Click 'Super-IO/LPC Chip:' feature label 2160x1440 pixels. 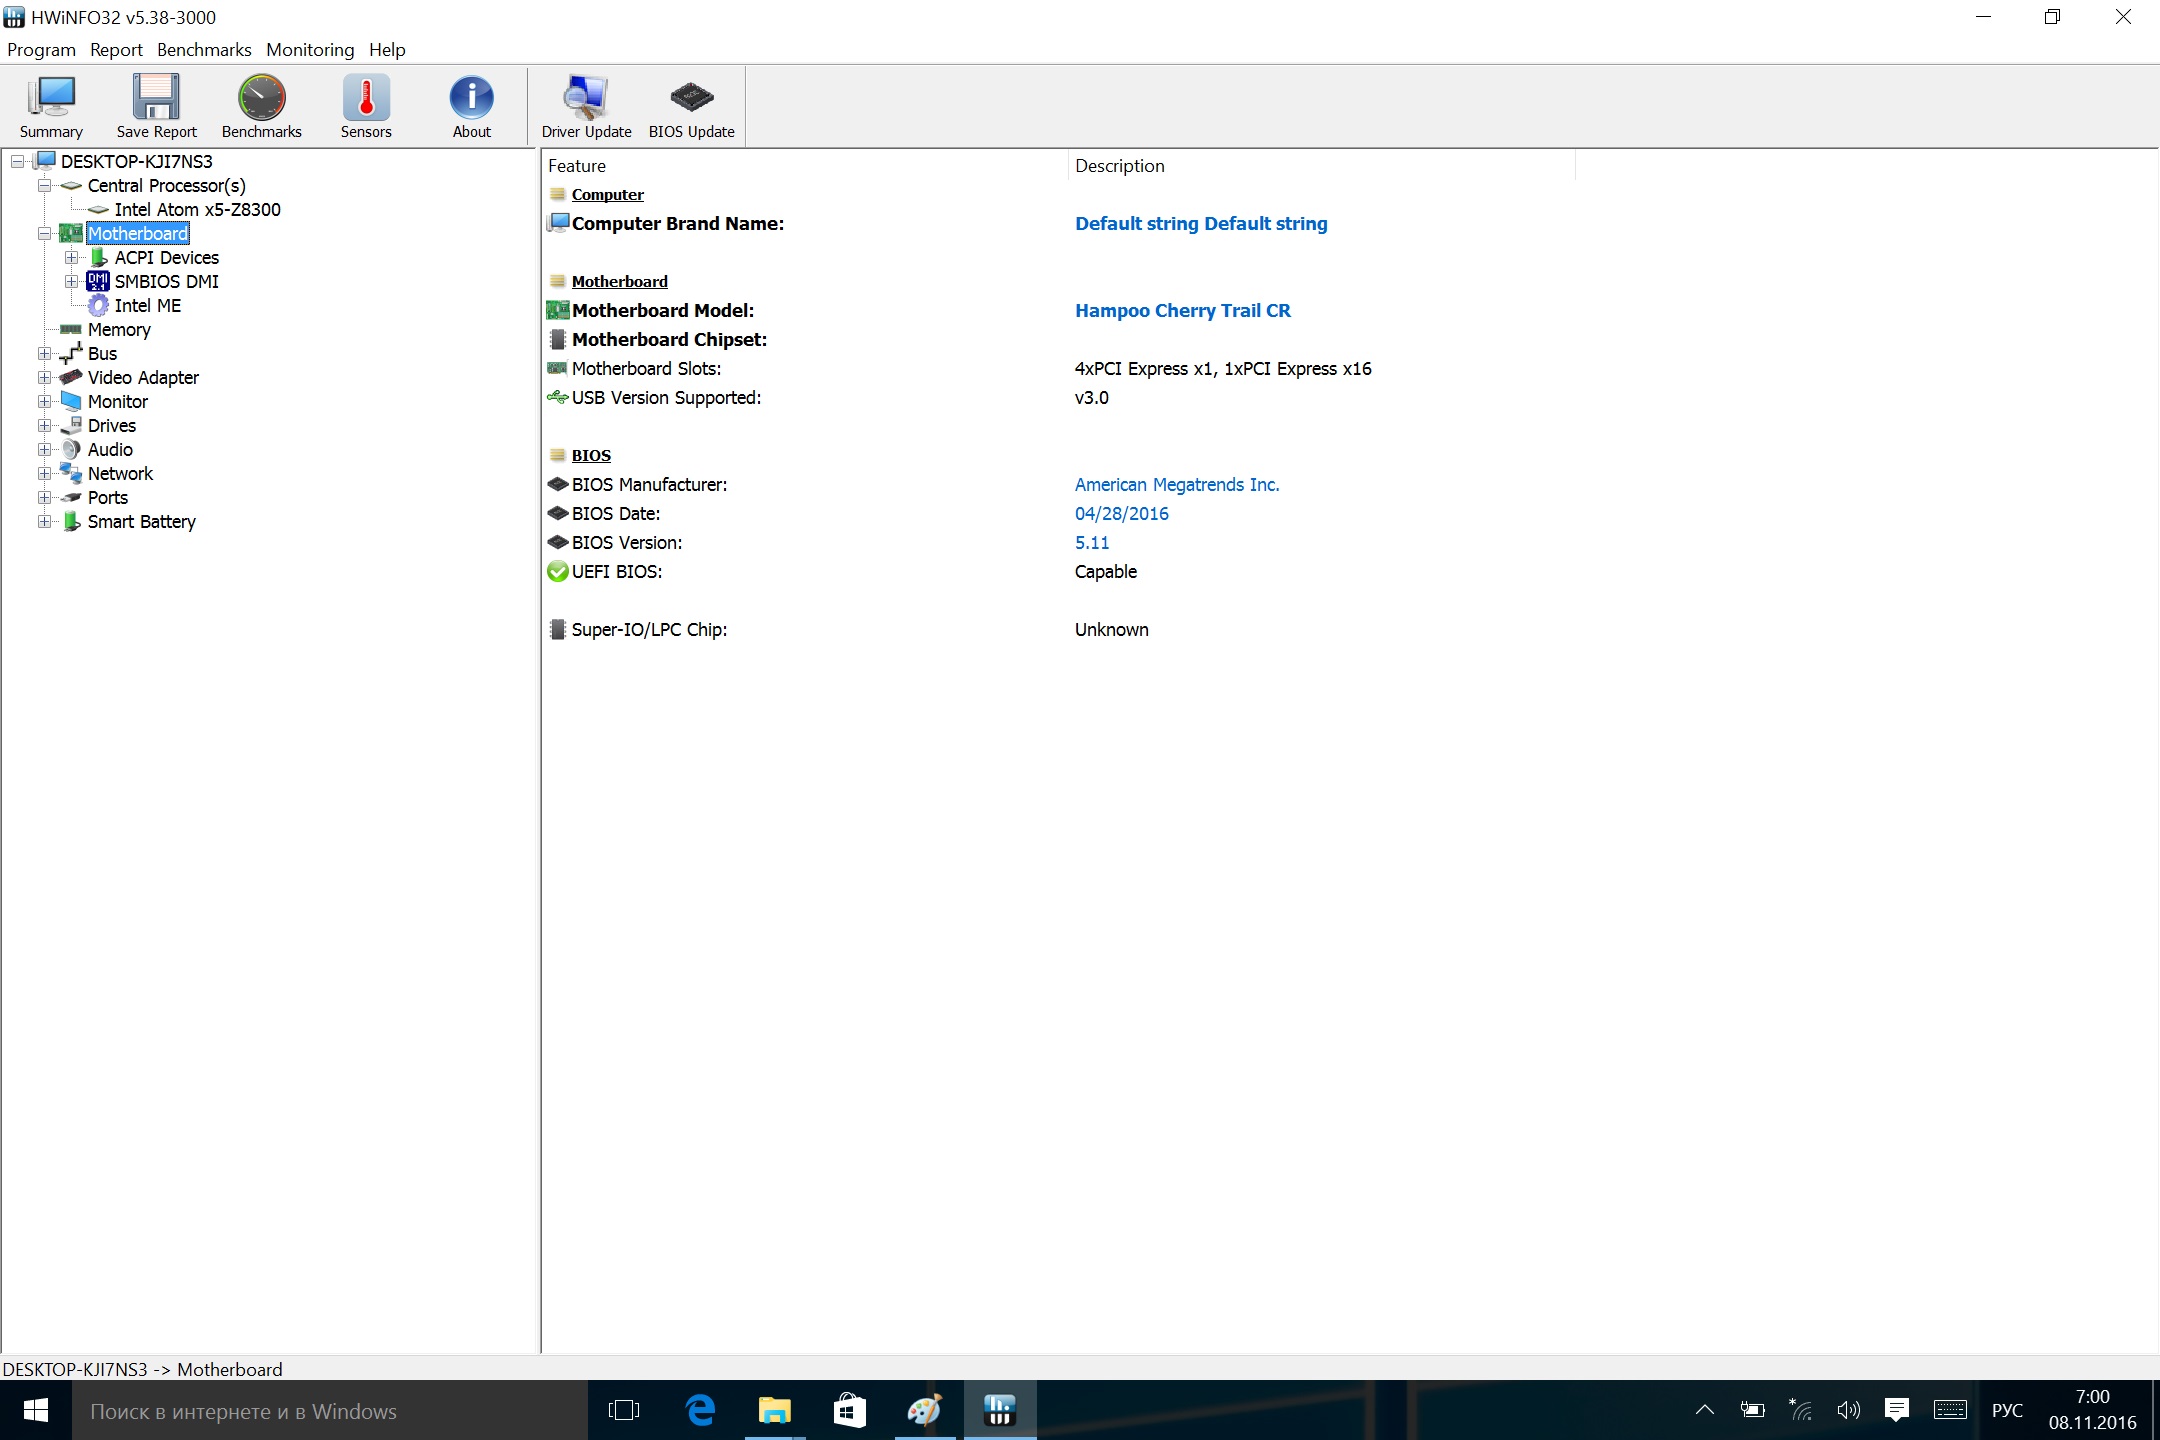pyautogui.click(x=649, y=630)
